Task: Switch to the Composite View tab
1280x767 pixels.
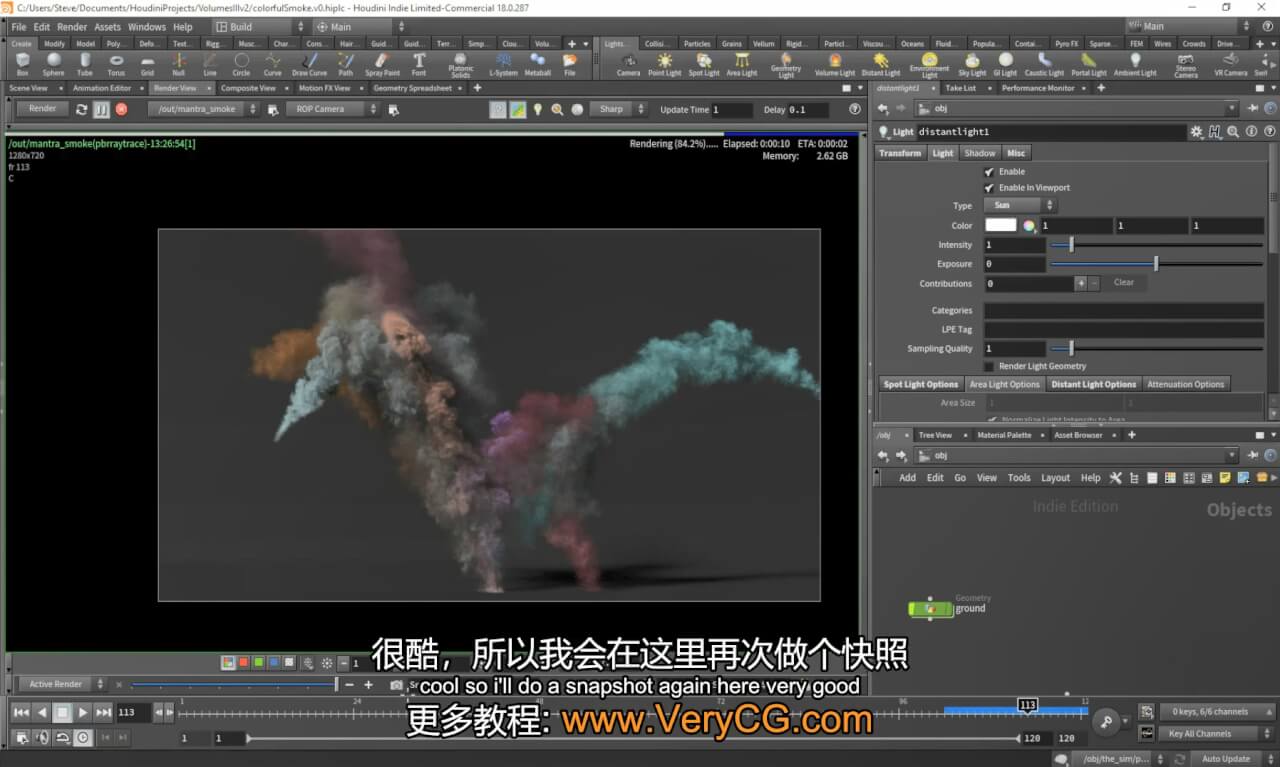Action: 248,88
